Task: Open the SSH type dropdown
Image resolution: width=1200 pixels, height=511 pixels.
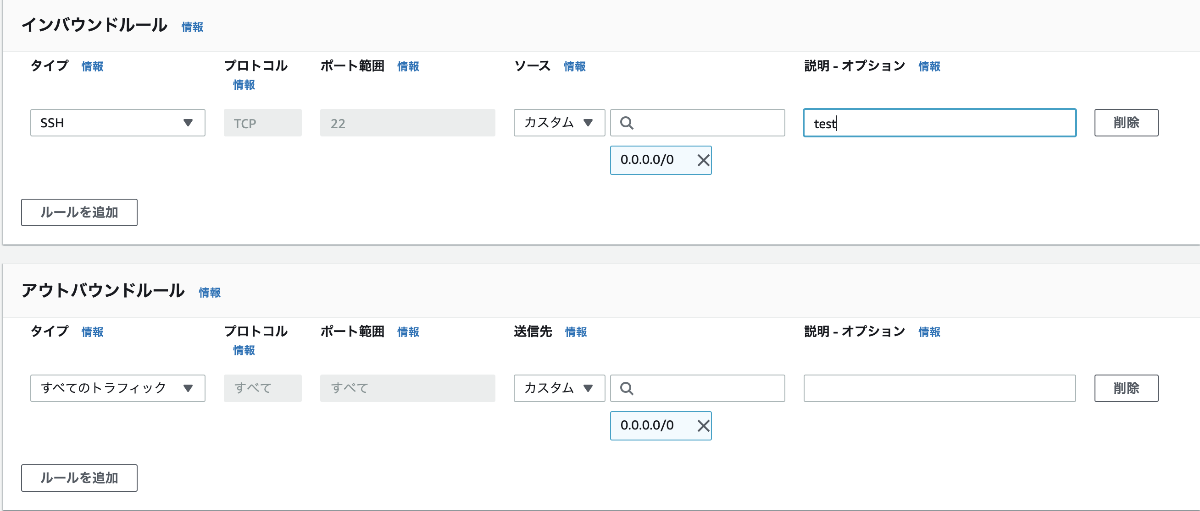Action: (118, 123)
